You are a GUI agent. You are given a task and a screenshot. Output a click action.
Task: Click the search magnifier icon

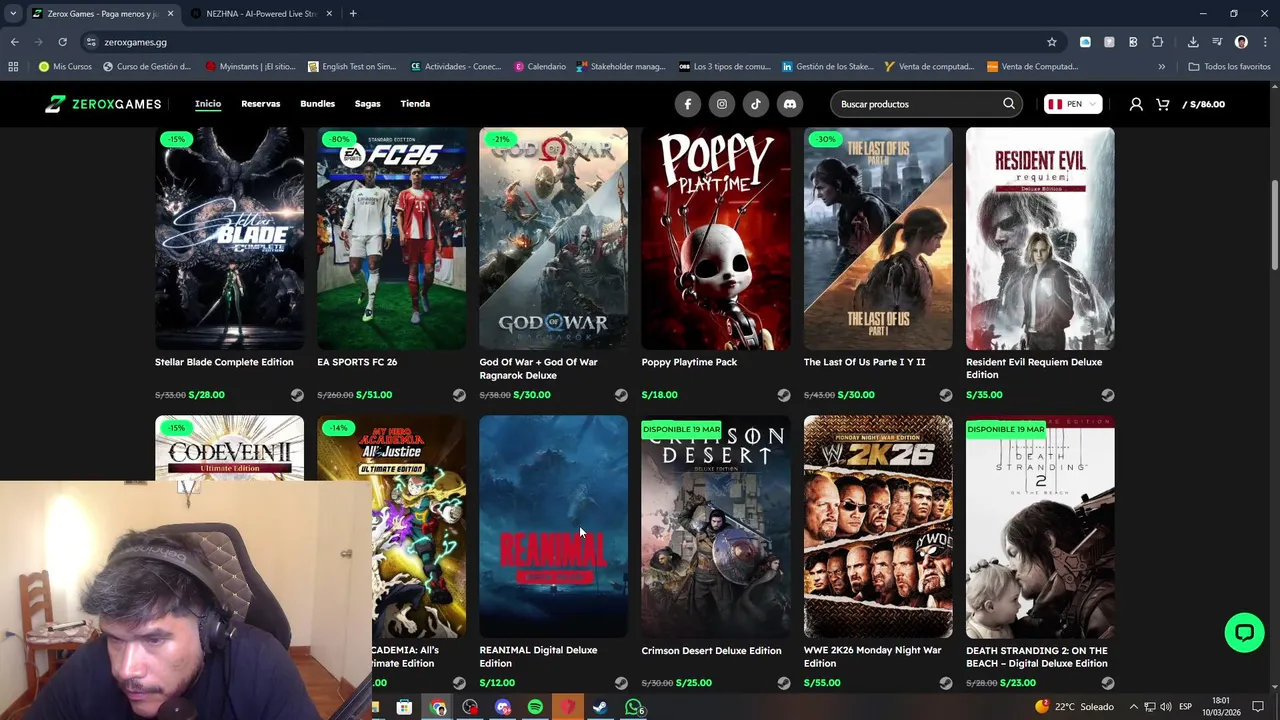click(x=1008, y=104)
